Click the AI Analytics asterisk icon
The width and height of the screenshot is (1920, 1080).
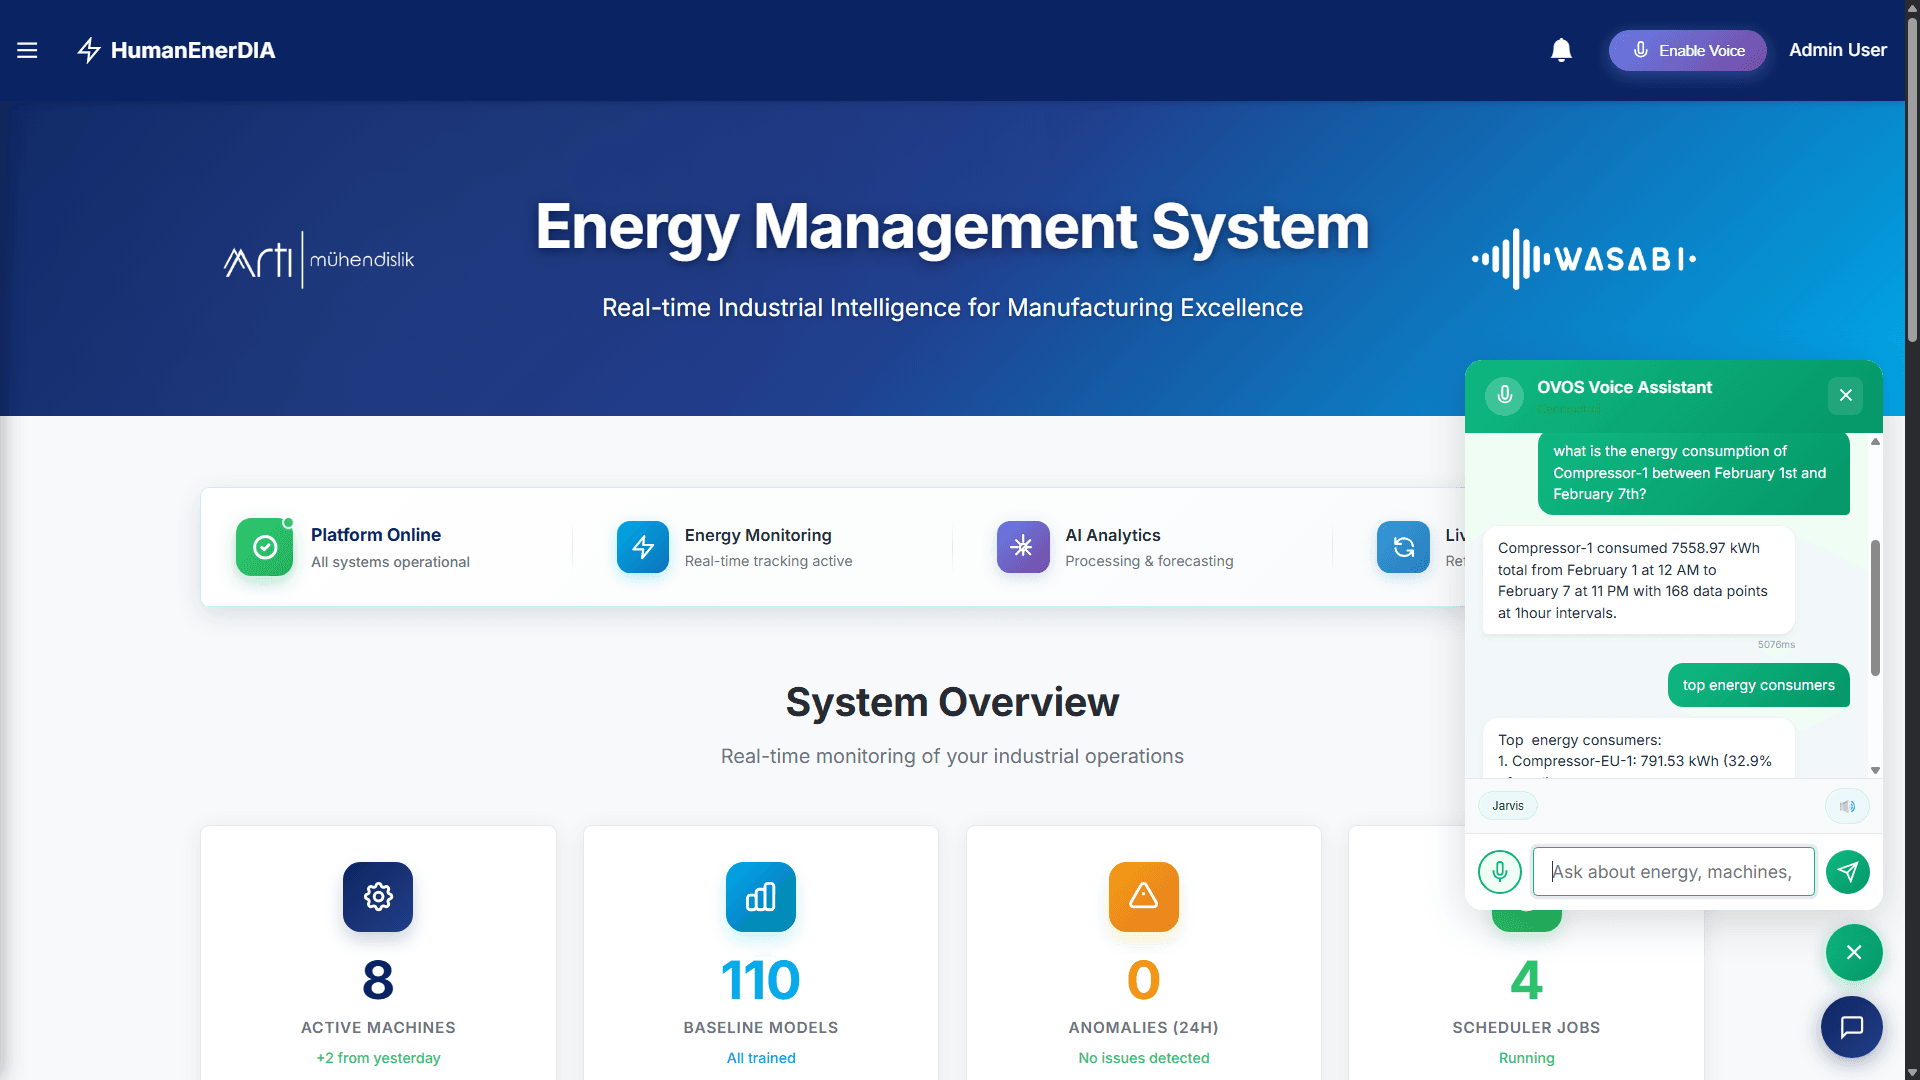tap(1022, 547)
